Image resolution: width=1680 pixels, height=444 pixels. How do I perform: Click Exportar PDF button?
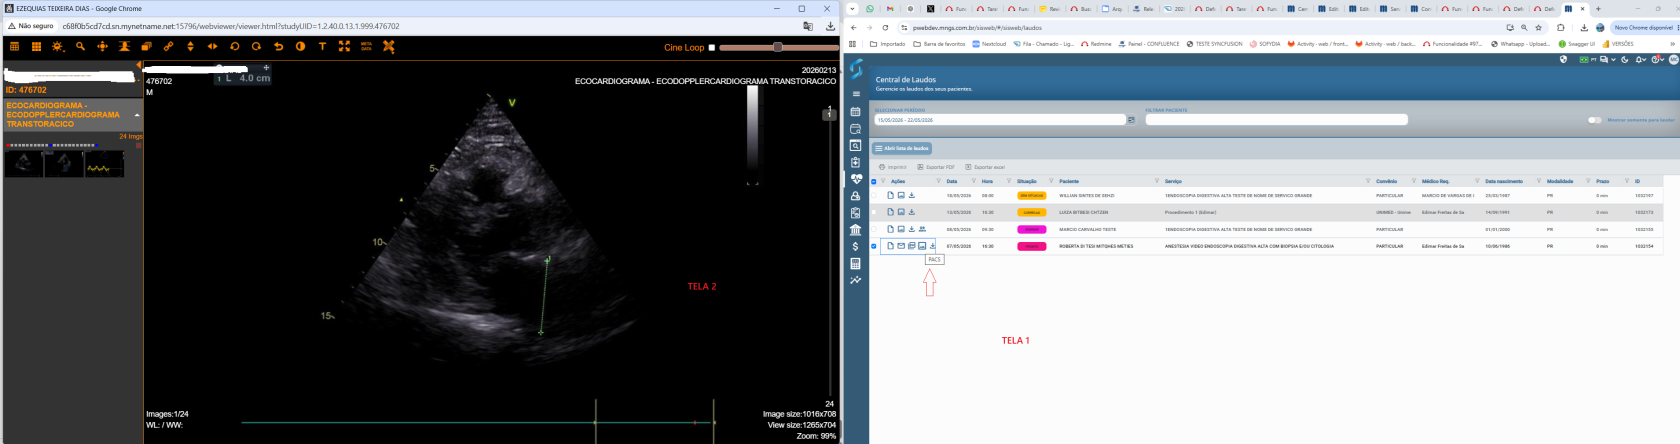tap(936, 167)
